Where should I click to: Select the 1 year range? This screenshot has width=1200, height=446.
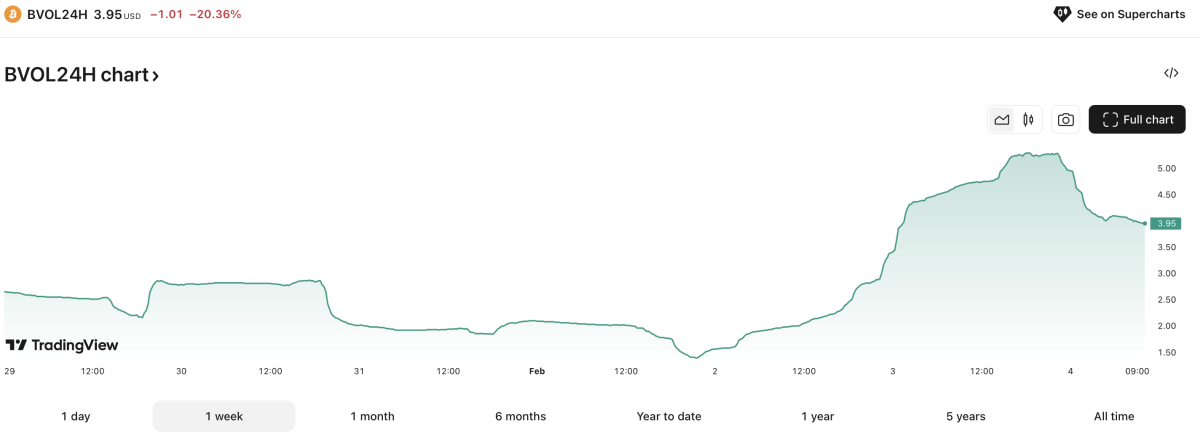(817, 416)
